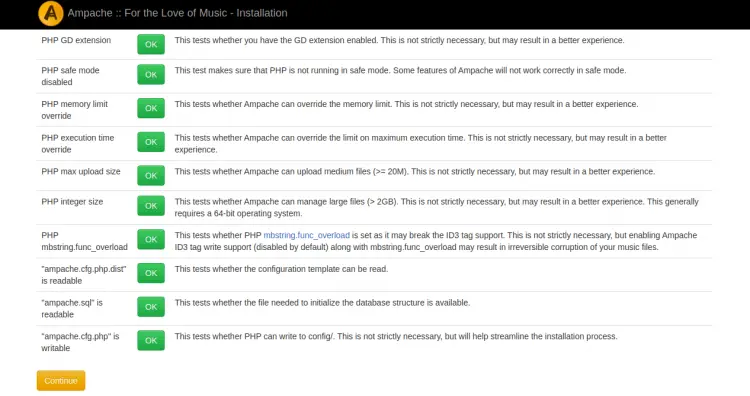
Task: Click OK badge for PHP safe mode disabled
Action: pos(151,75)
